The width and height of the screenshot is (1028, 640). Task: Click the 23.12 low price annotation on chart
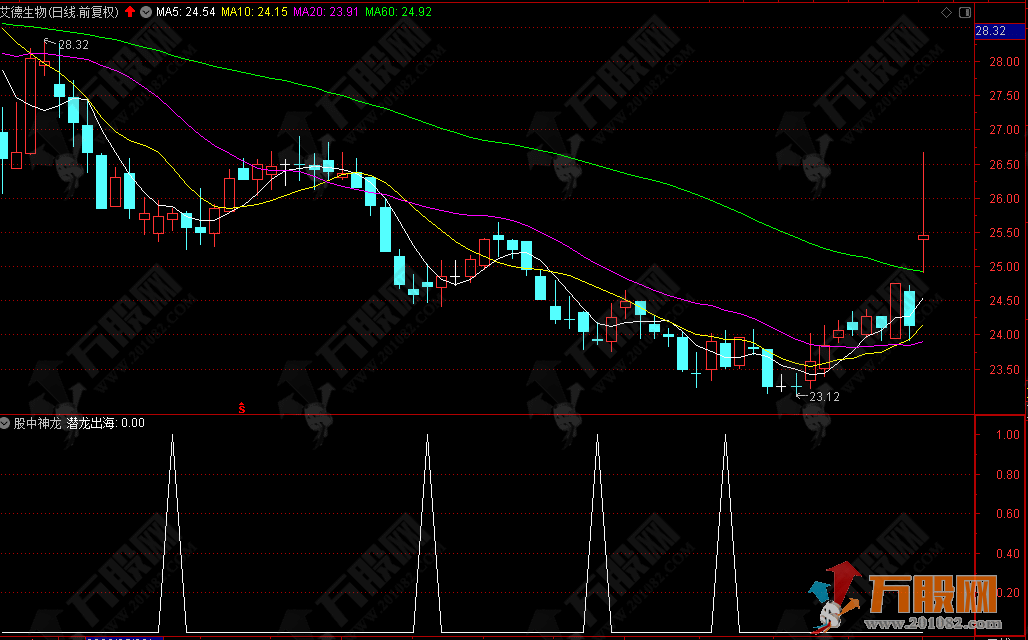pos(824,396)
